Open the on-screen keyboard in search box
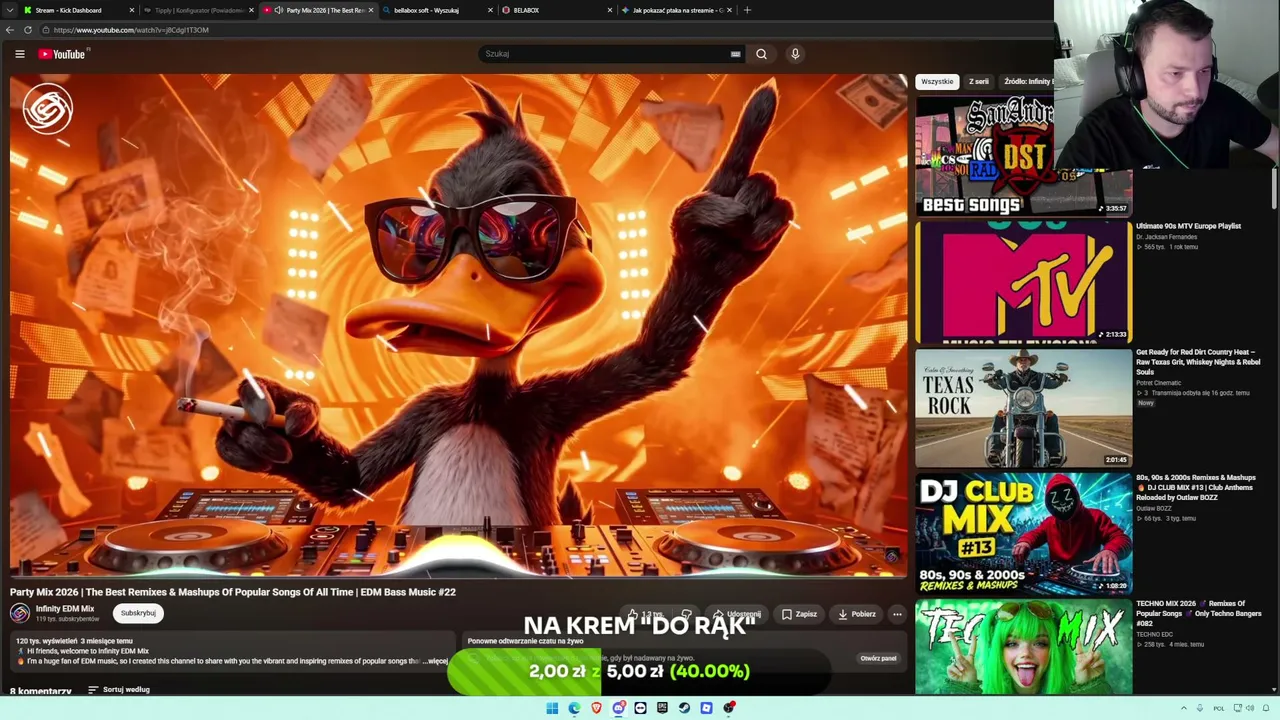The image size is (1280, 720). click(x=735, y=54)
